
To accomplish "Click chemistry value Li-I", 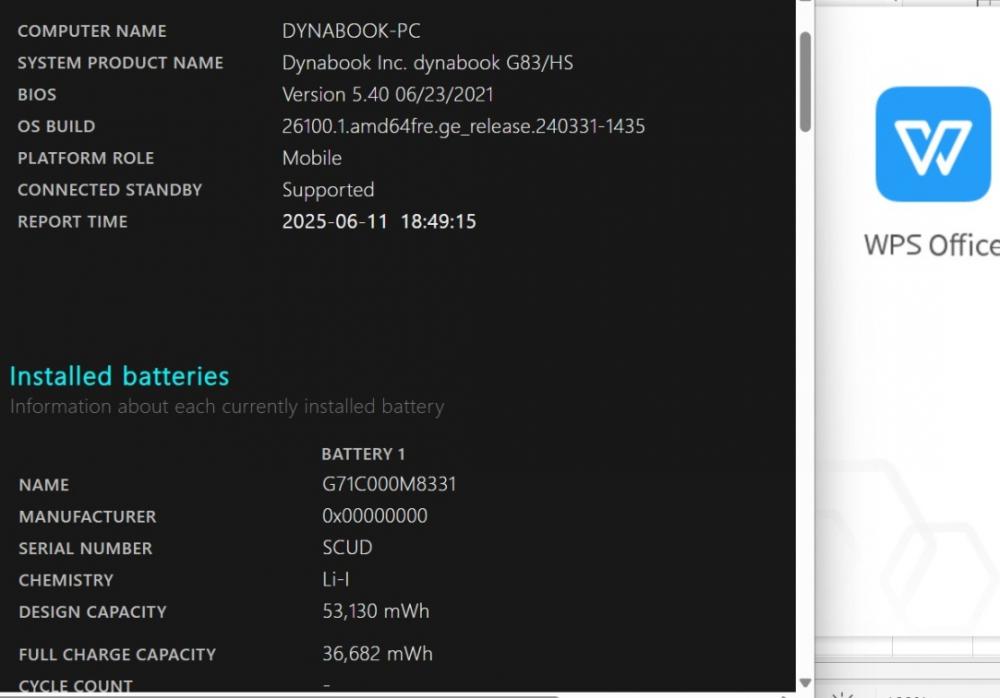I will pyautogui.click(x=335, y=579).
